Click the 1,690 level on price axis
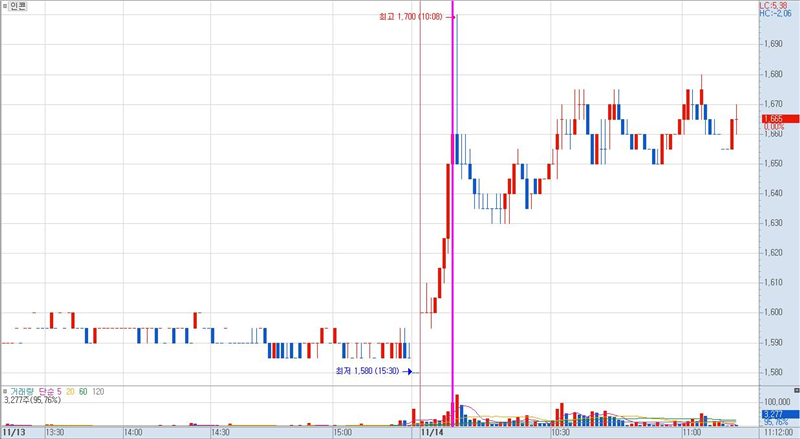This screenshot has width=800, height=439. pos(774,44)
